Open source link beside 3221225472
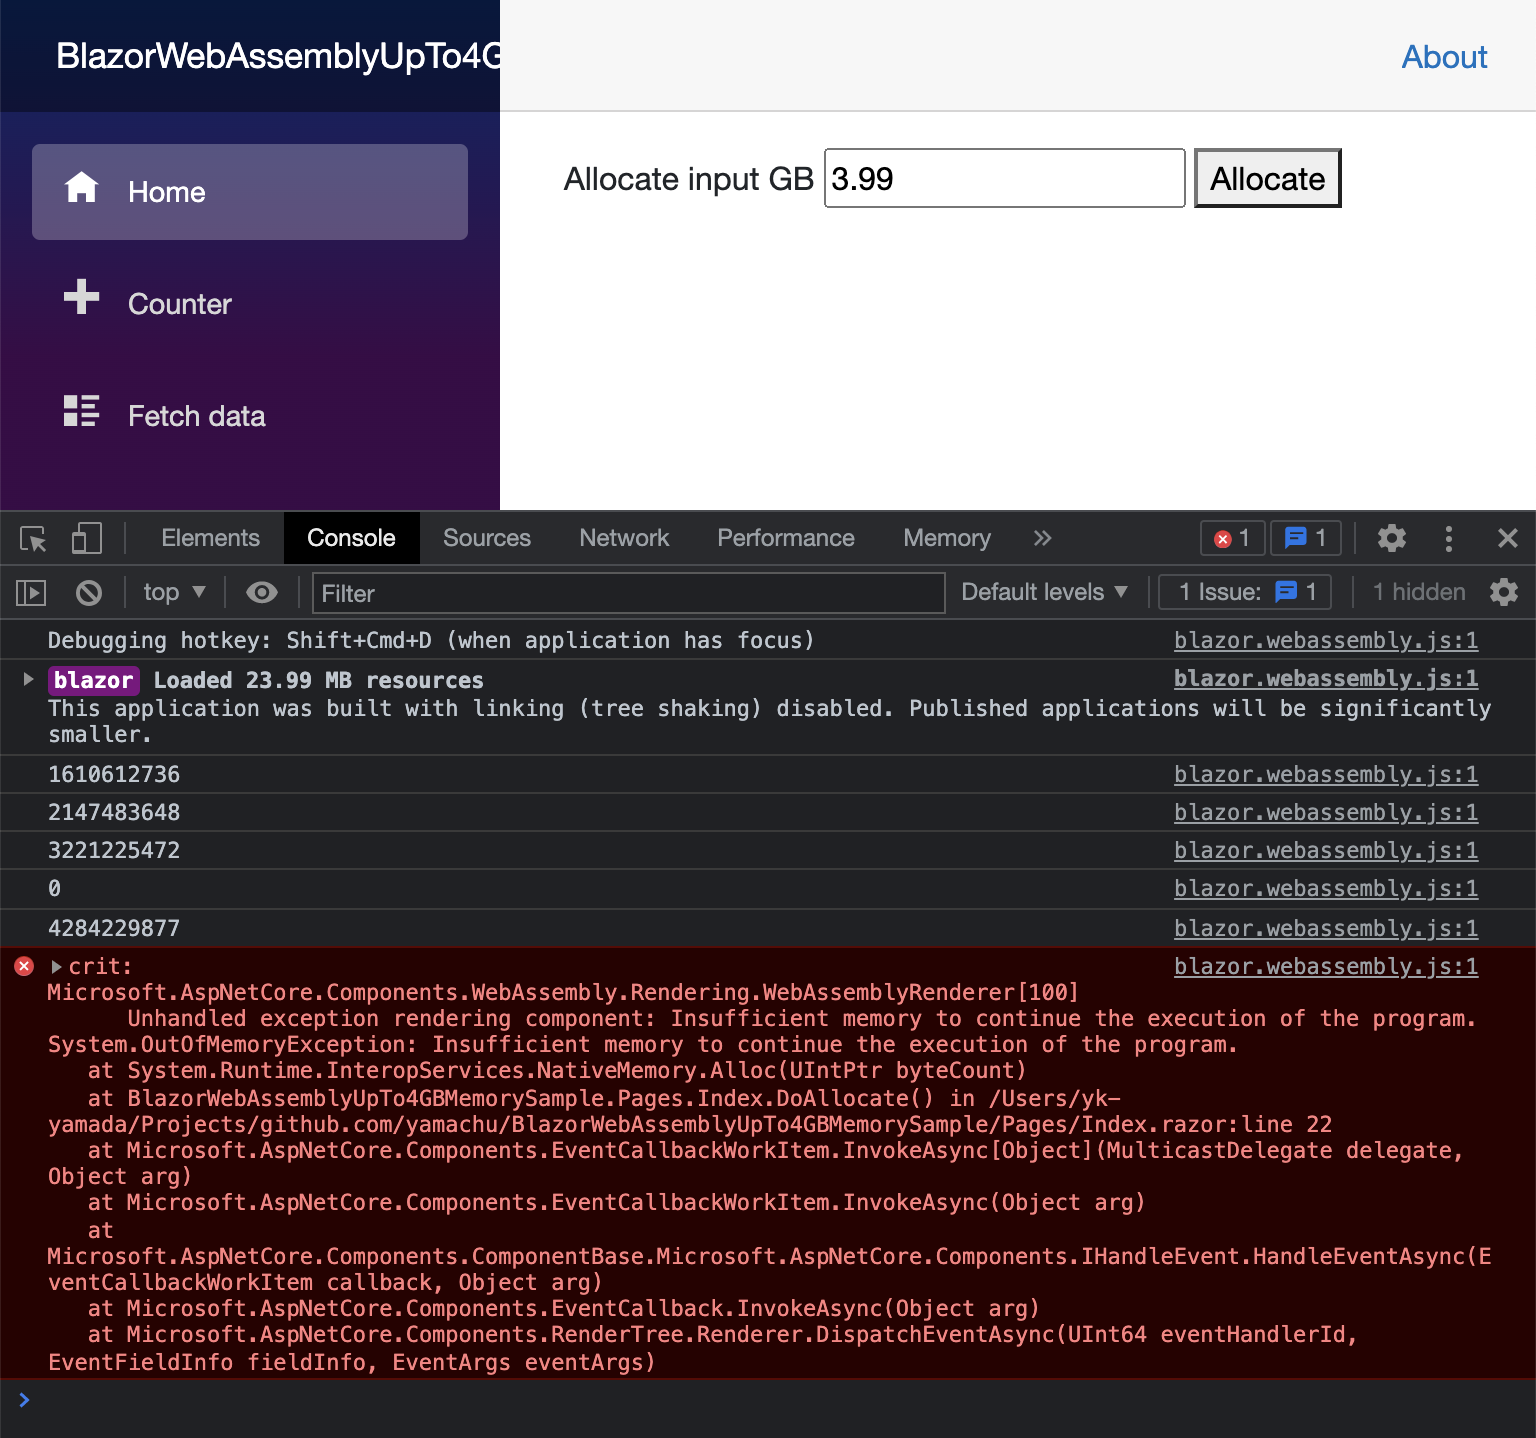The height and width of the screenshot is (1438, 1536). [x=1325, y=850]
